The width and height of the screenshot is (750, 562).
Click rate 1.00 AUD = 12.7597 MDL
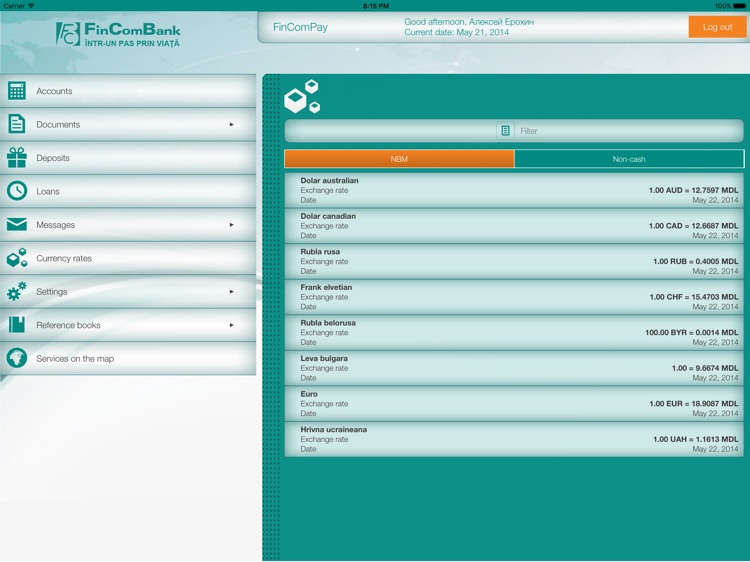(x=694, y=190)
